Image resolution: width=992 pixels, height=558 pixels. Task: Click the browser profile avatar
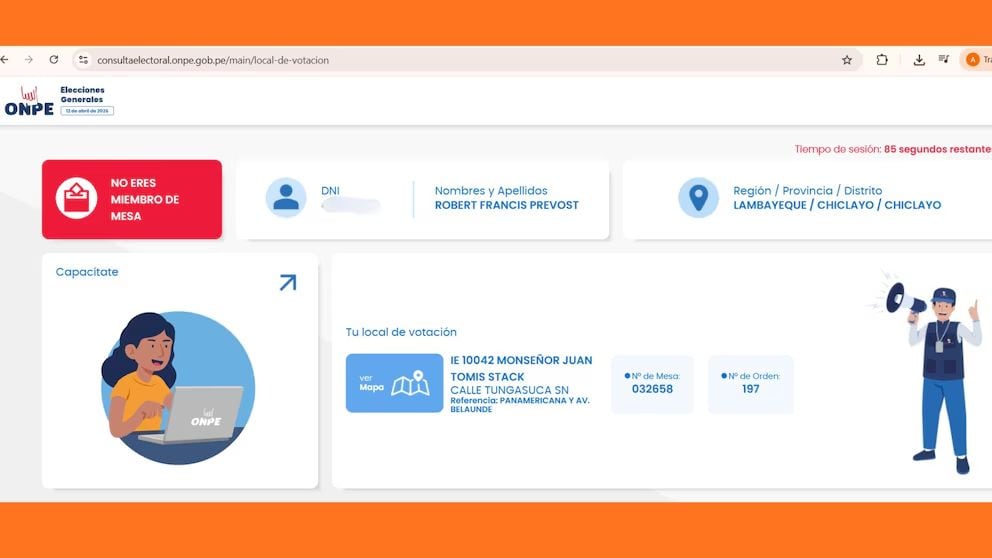(972, 60)
